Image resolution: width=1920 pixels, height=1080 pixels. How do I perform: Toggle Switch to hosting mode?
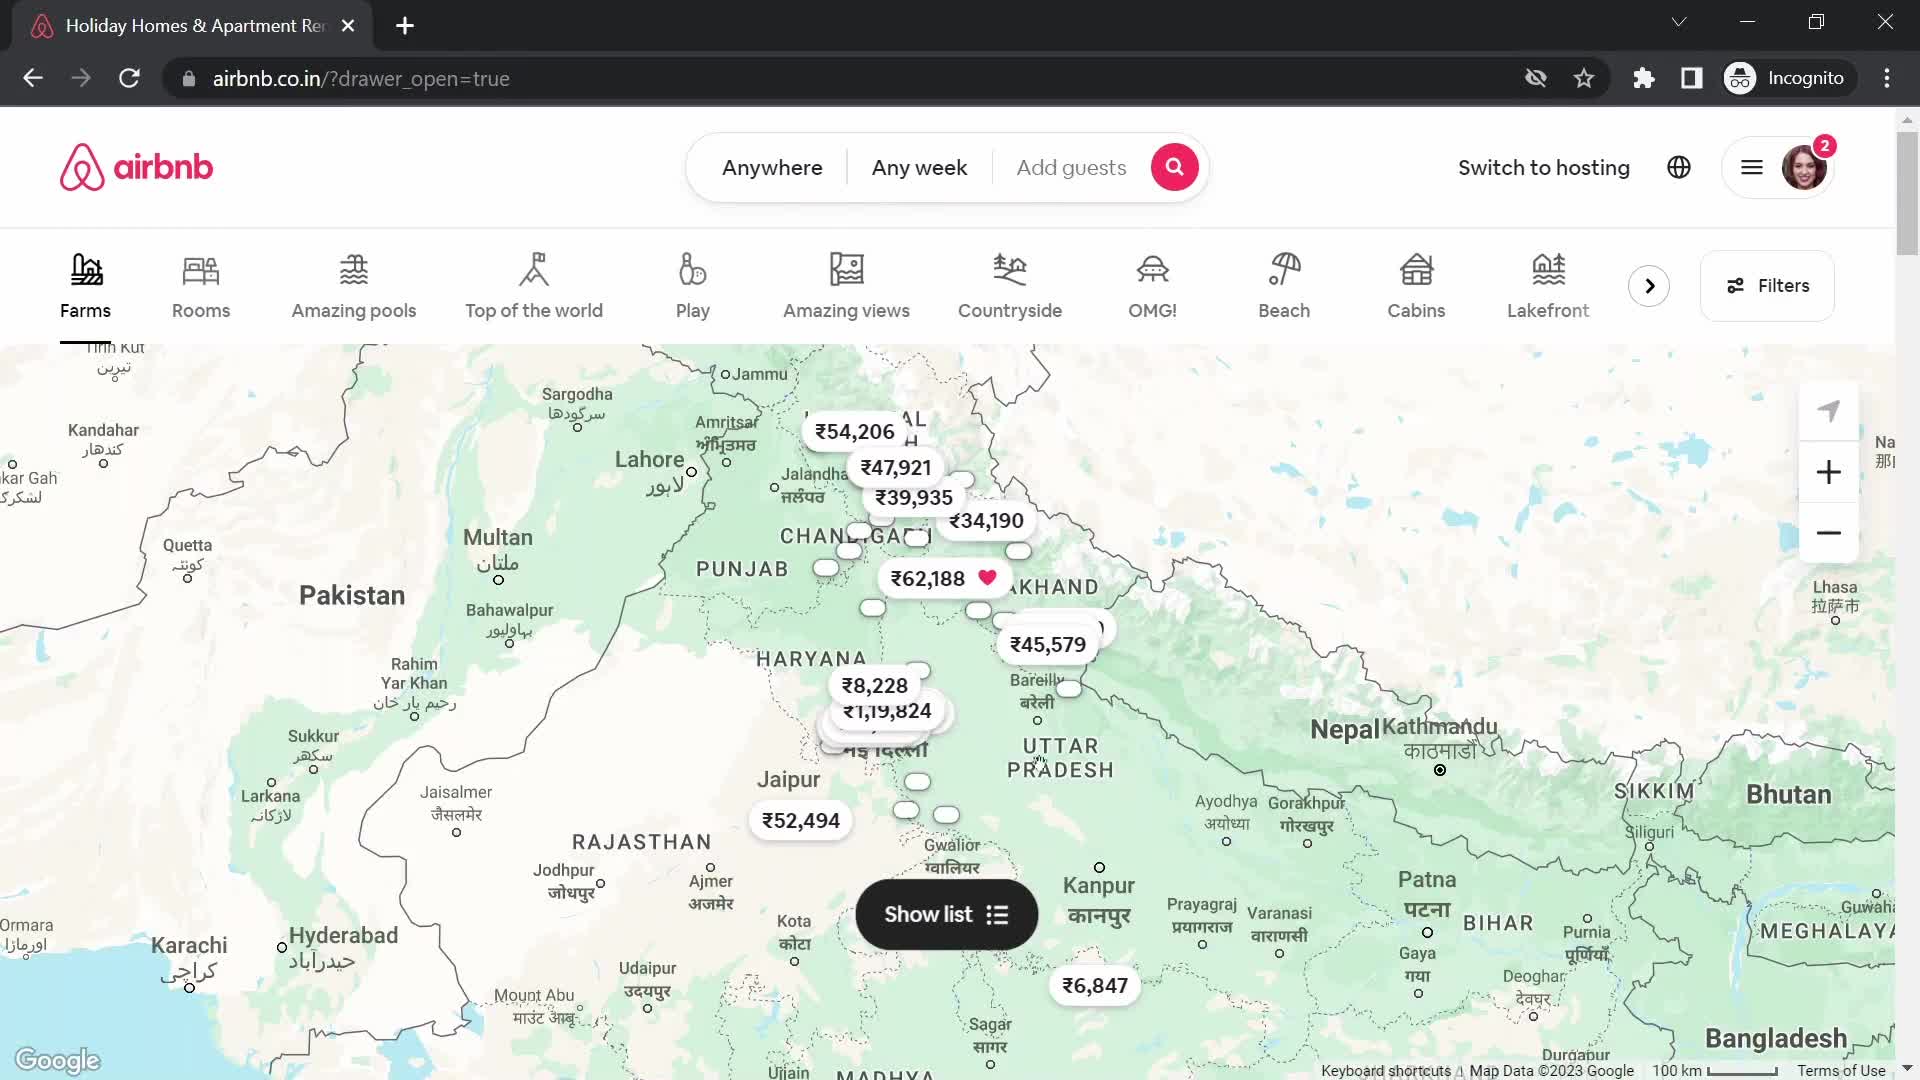tap(1543, 167)
